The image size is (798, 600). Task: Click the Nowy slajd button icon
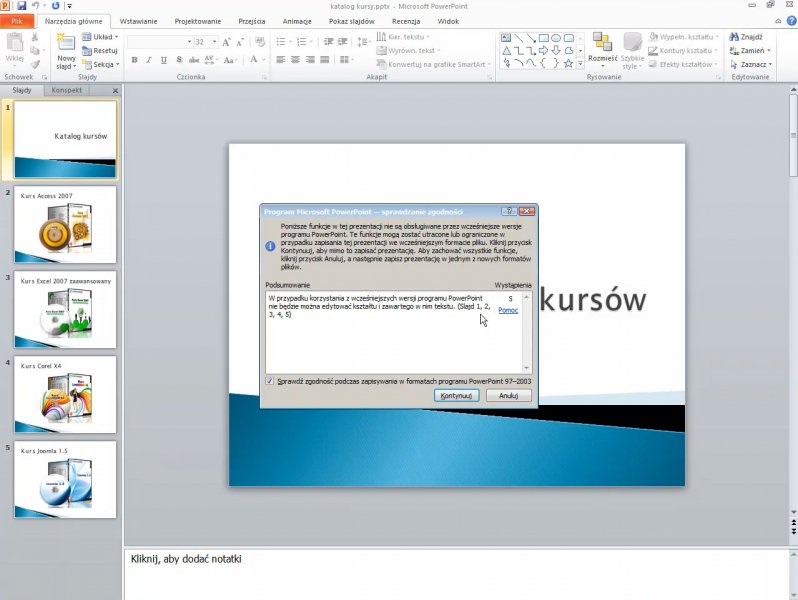click(x=66, y=42)
